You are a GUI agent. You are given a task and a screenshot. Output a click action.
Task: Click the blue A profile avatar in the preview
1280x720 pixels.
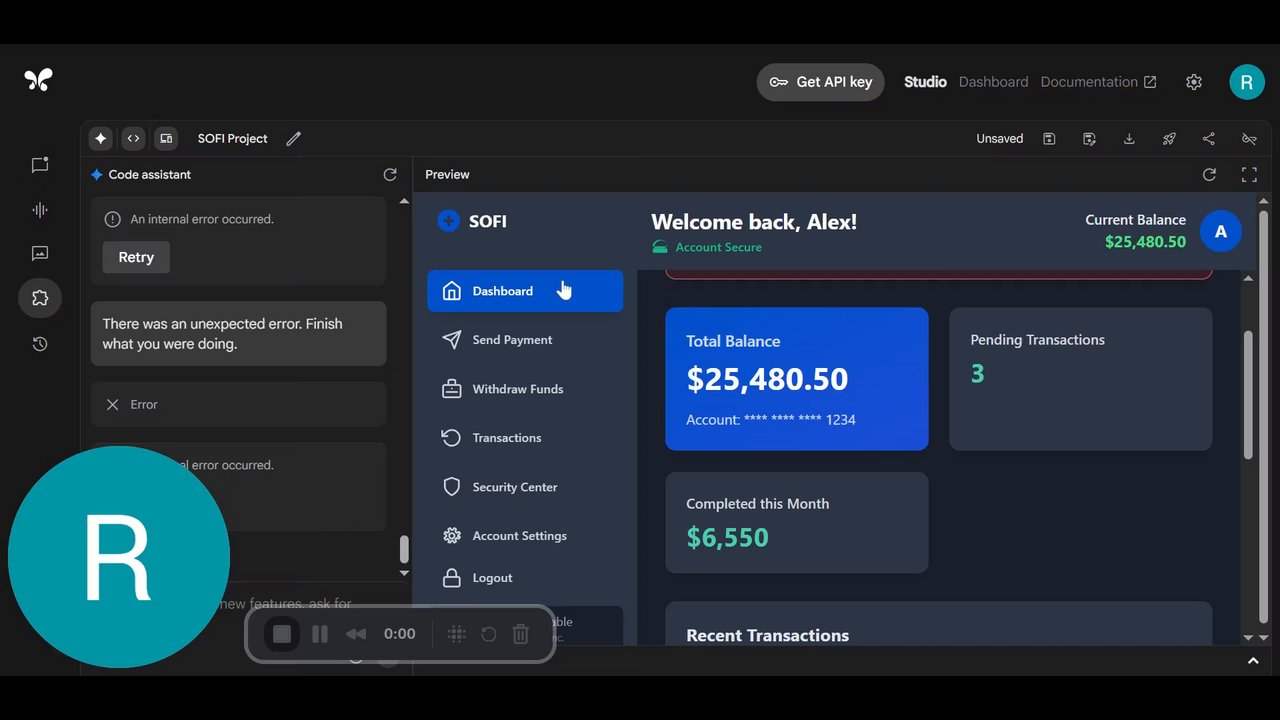click(1220, 231)
